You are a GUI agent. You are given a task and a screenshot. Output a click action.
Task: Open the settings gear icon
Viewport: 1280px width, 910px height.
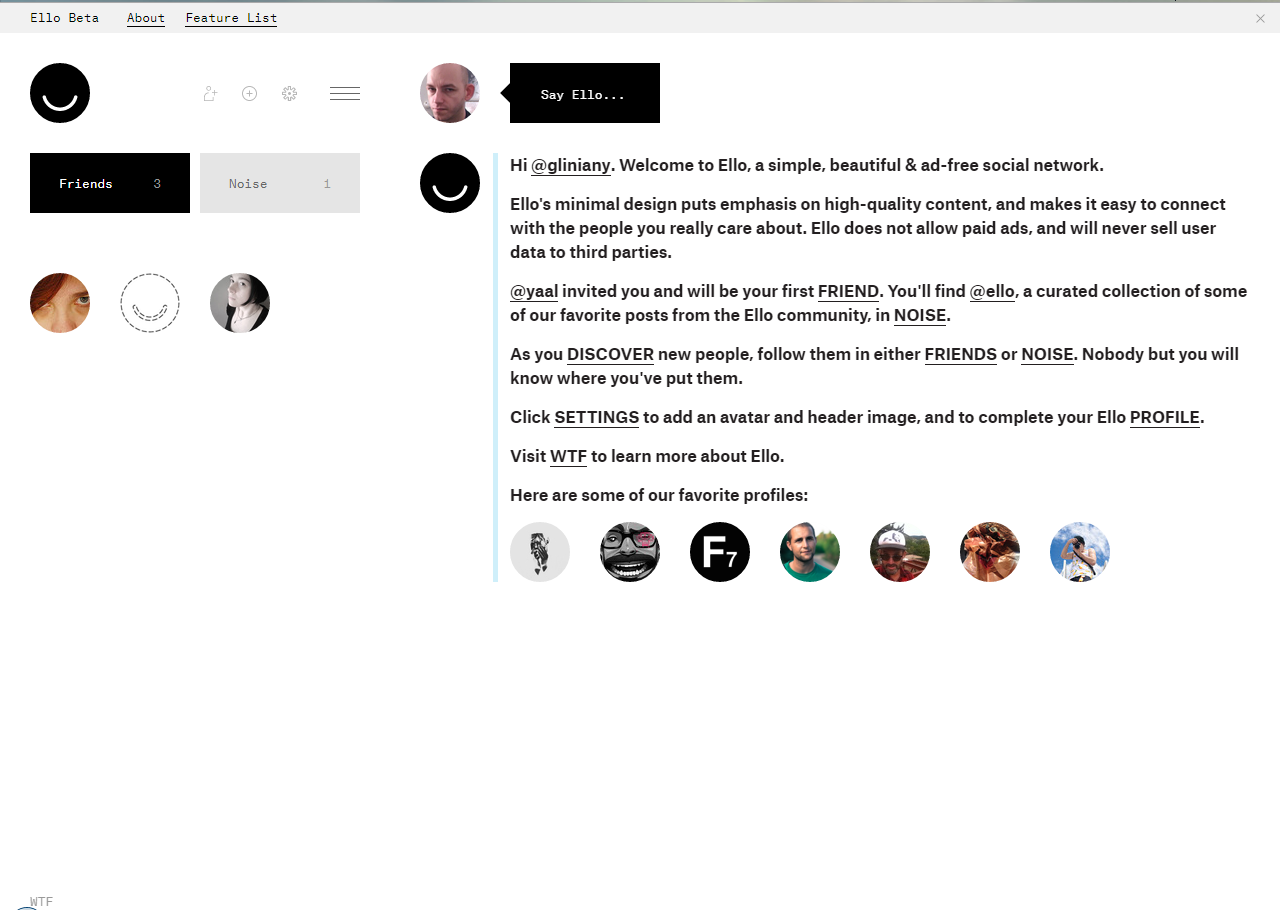pos(290,93)
